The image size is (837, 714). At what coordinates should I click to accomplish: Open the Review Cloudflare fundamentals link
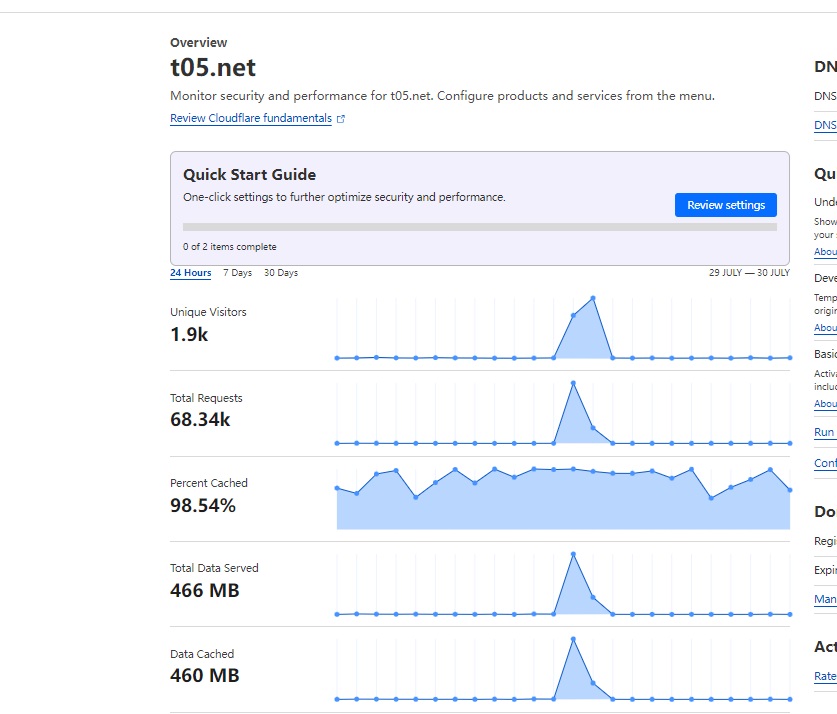coord(250,118)
